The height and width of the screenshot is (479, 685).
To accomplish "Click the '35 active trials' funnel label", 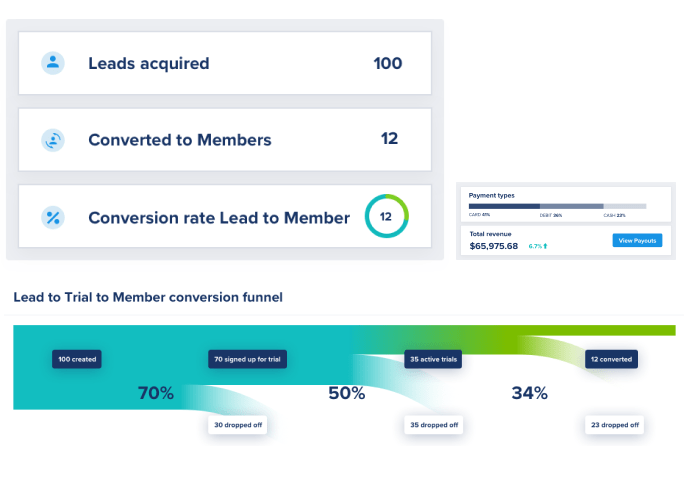I will [x=434, y=359].
